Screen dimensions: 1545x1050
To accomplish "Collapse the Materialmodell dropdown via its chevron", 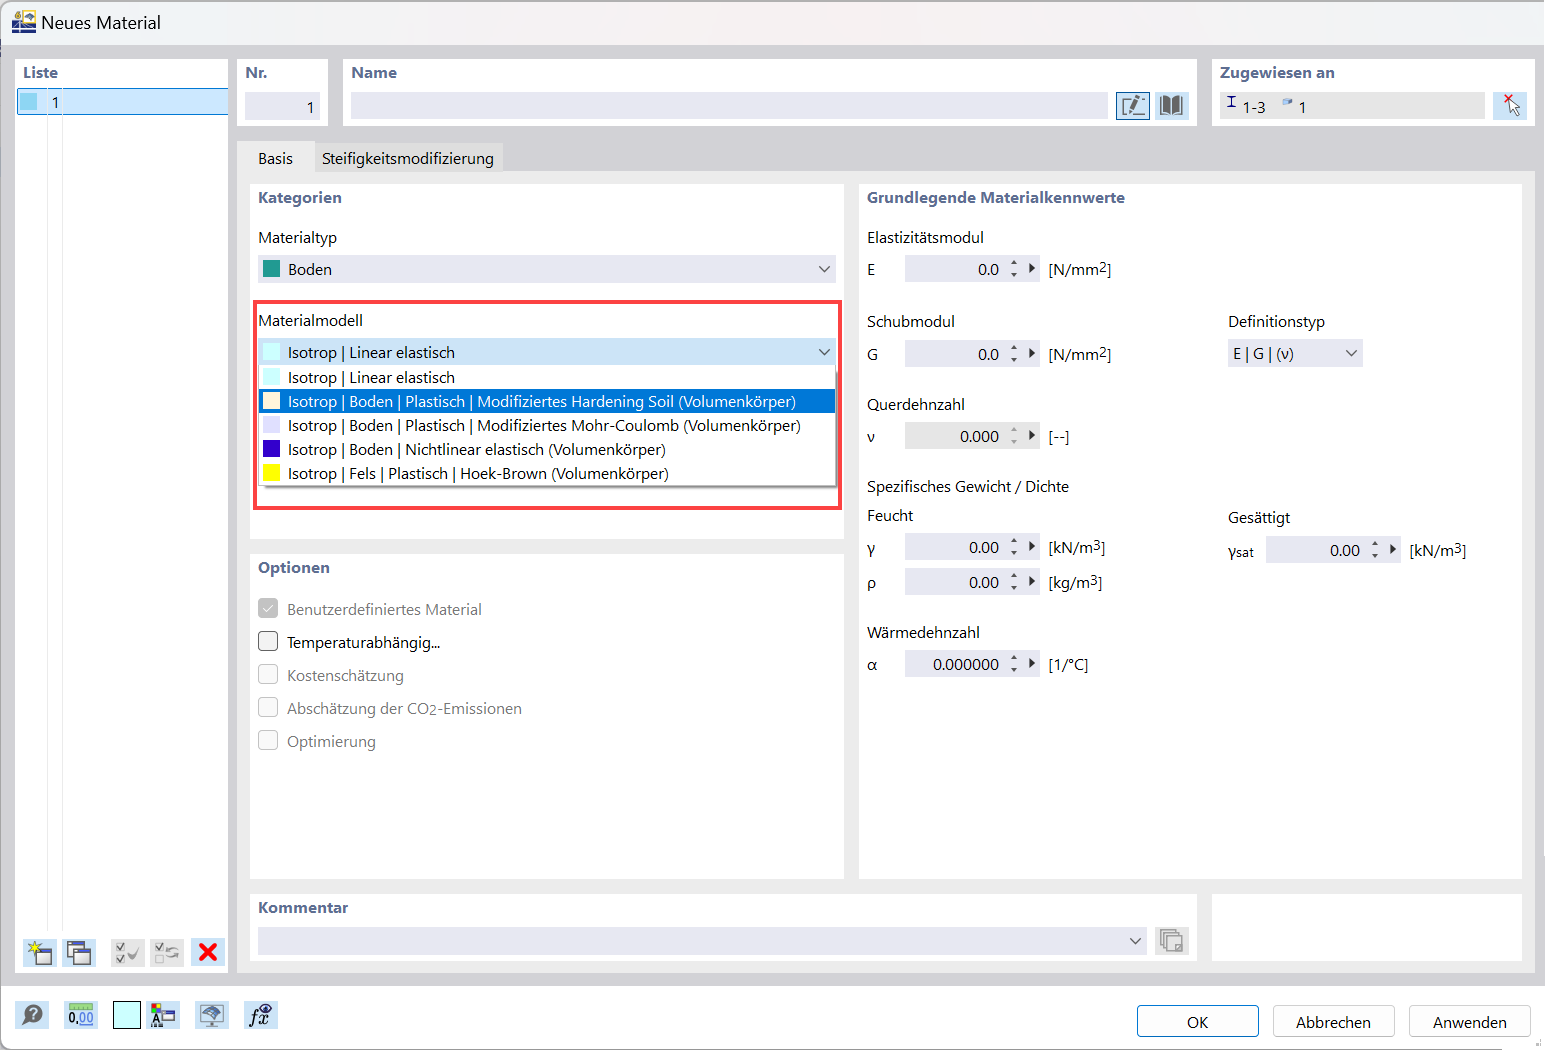I will (824, 352).
